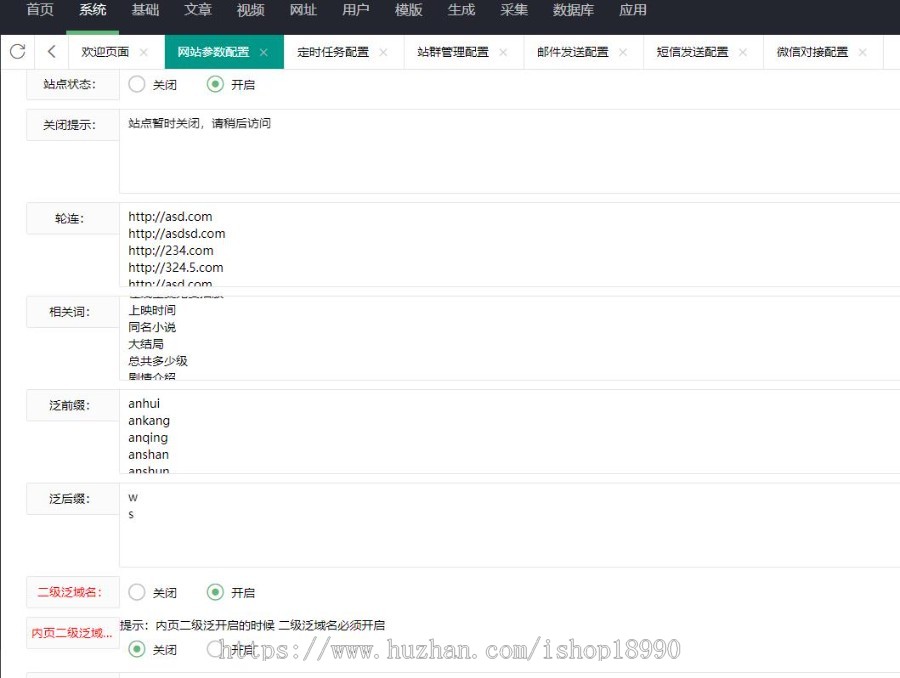This screenshot has width=900, height=678.
Task: Close the 邮件发送配置 tab
Action: [x=623, y=52]
